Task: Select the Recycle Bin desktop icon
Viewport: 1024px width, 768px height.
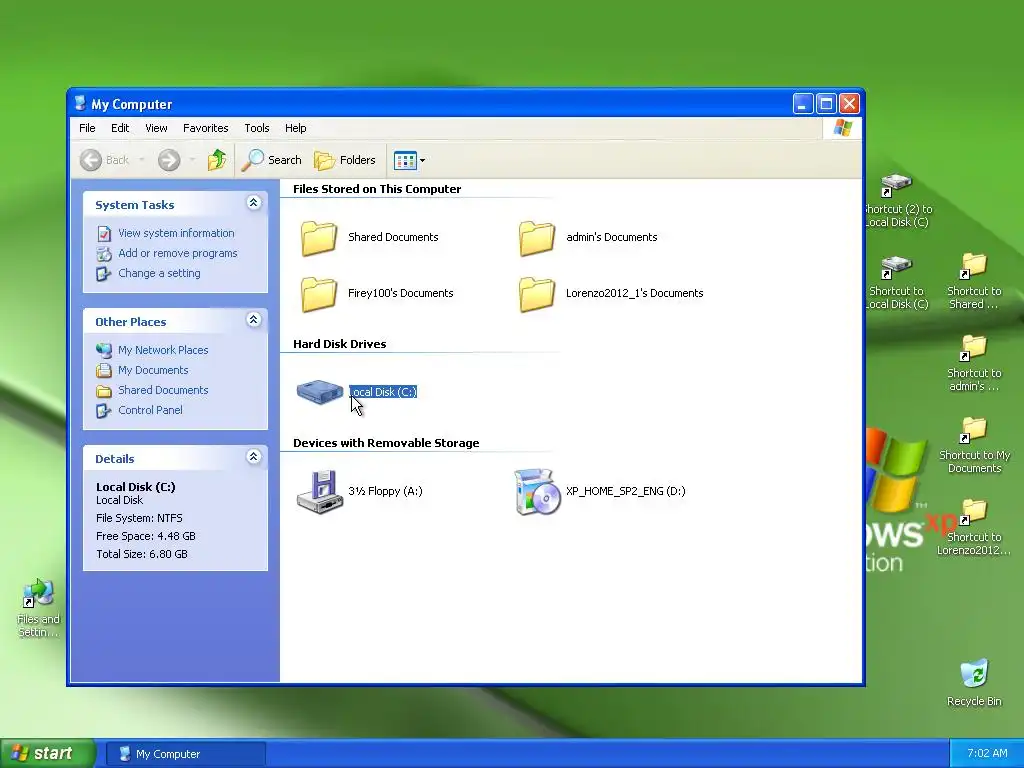Action: tap(974, 674)
